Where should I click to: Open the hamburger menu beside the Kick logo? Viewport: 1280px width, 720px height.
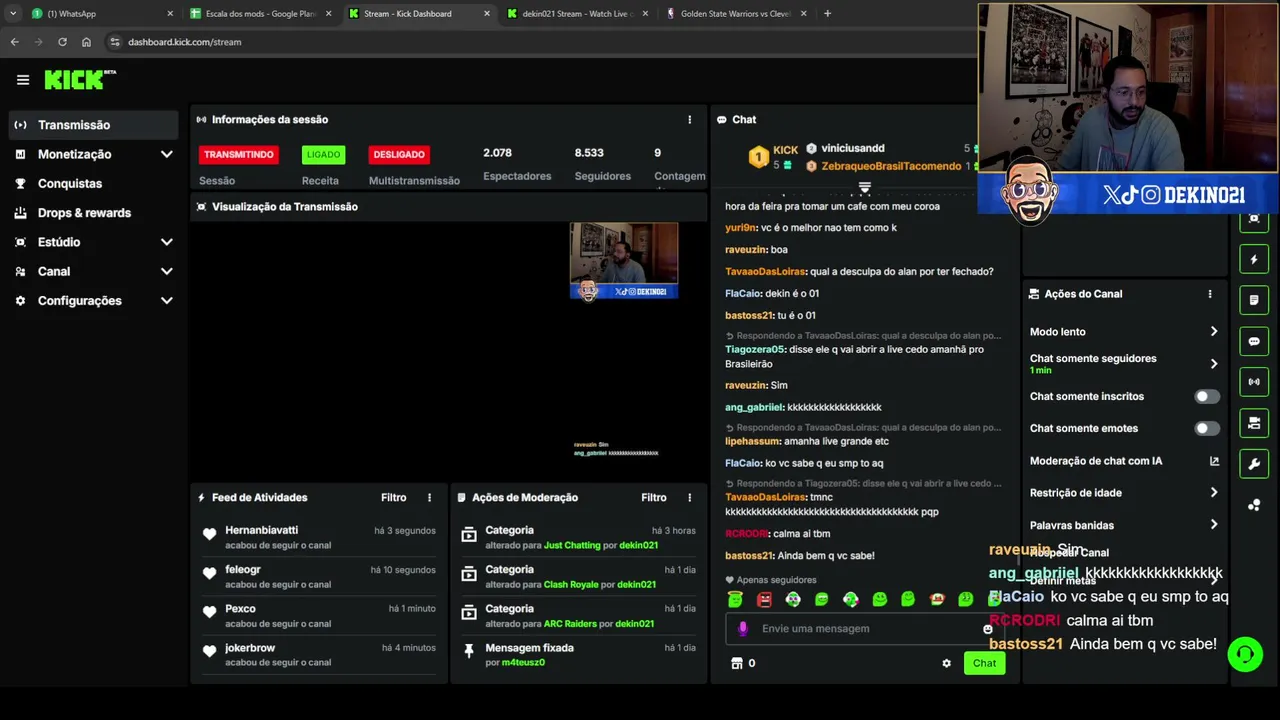[x=23, y=80]
